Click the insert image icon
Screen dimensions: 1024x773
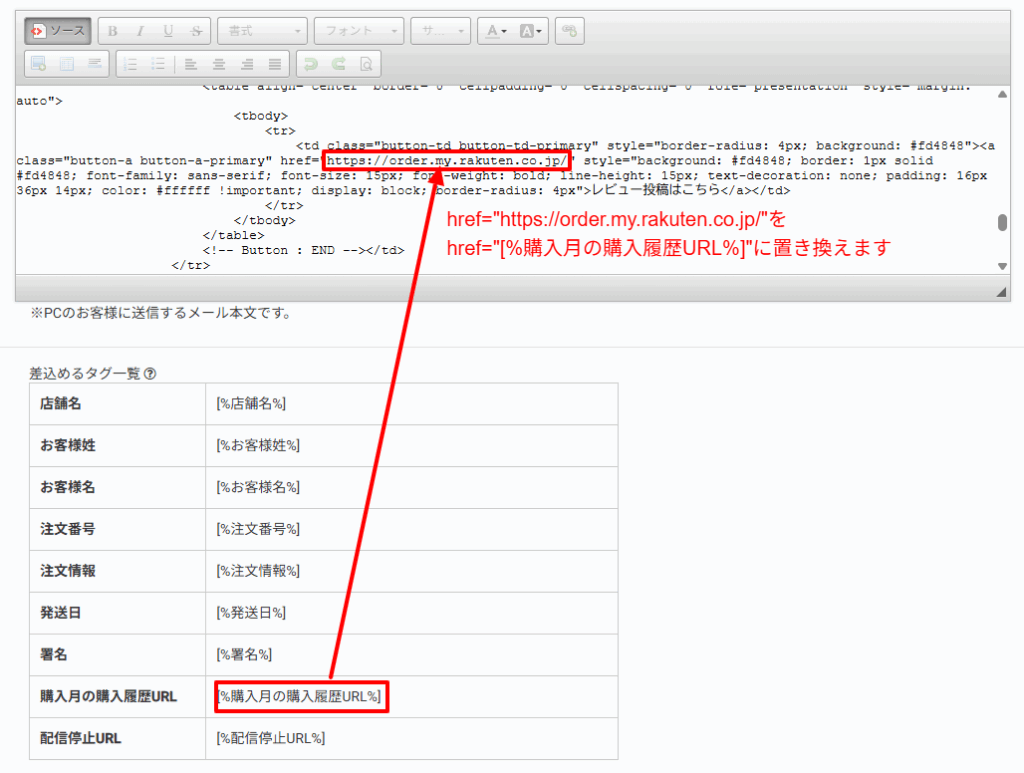click(39, 64)
